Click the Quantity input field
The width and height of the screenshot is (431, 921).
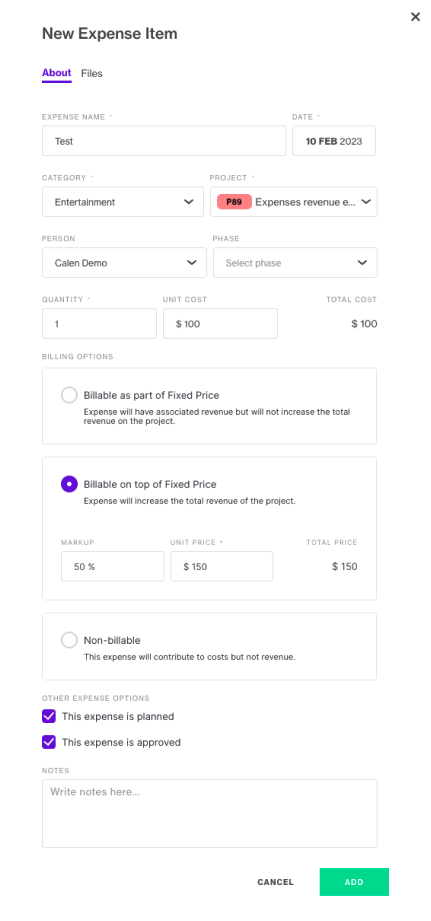pos(99,324)
